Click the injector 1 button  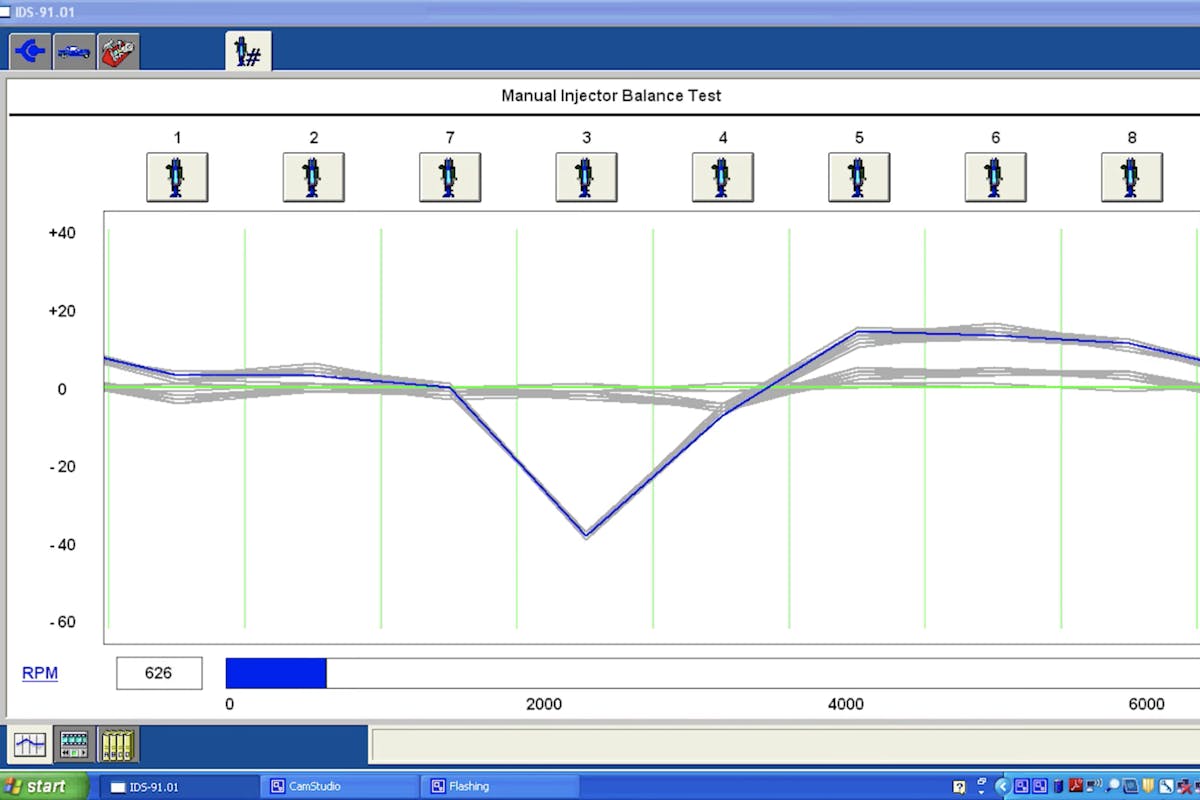(177, 177)
